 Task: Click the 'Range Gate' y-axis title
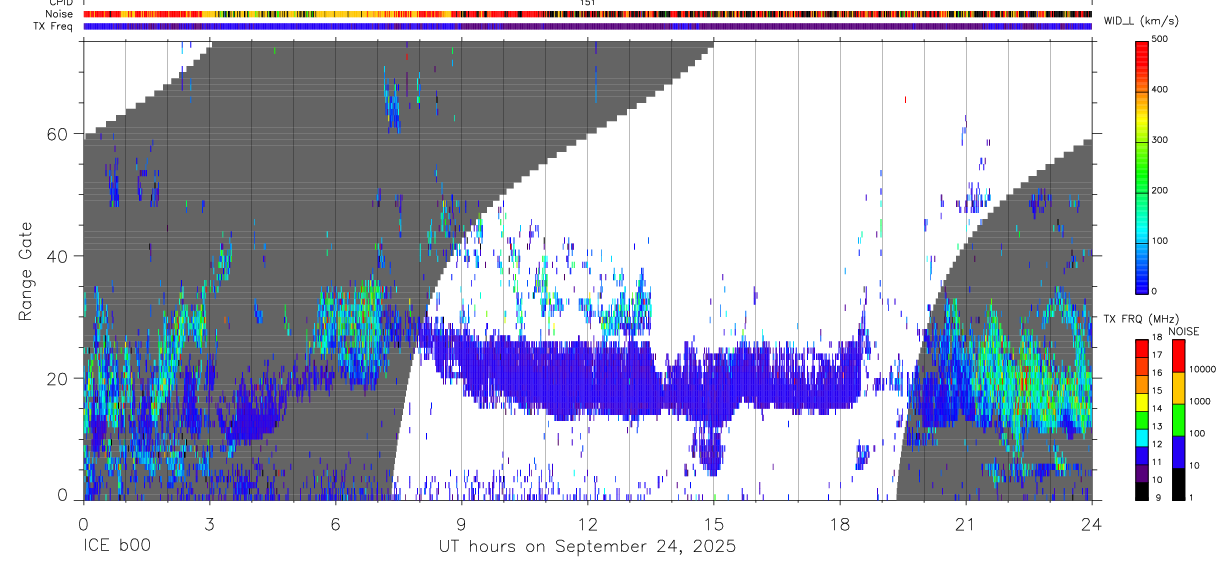(x=25, y=271)
